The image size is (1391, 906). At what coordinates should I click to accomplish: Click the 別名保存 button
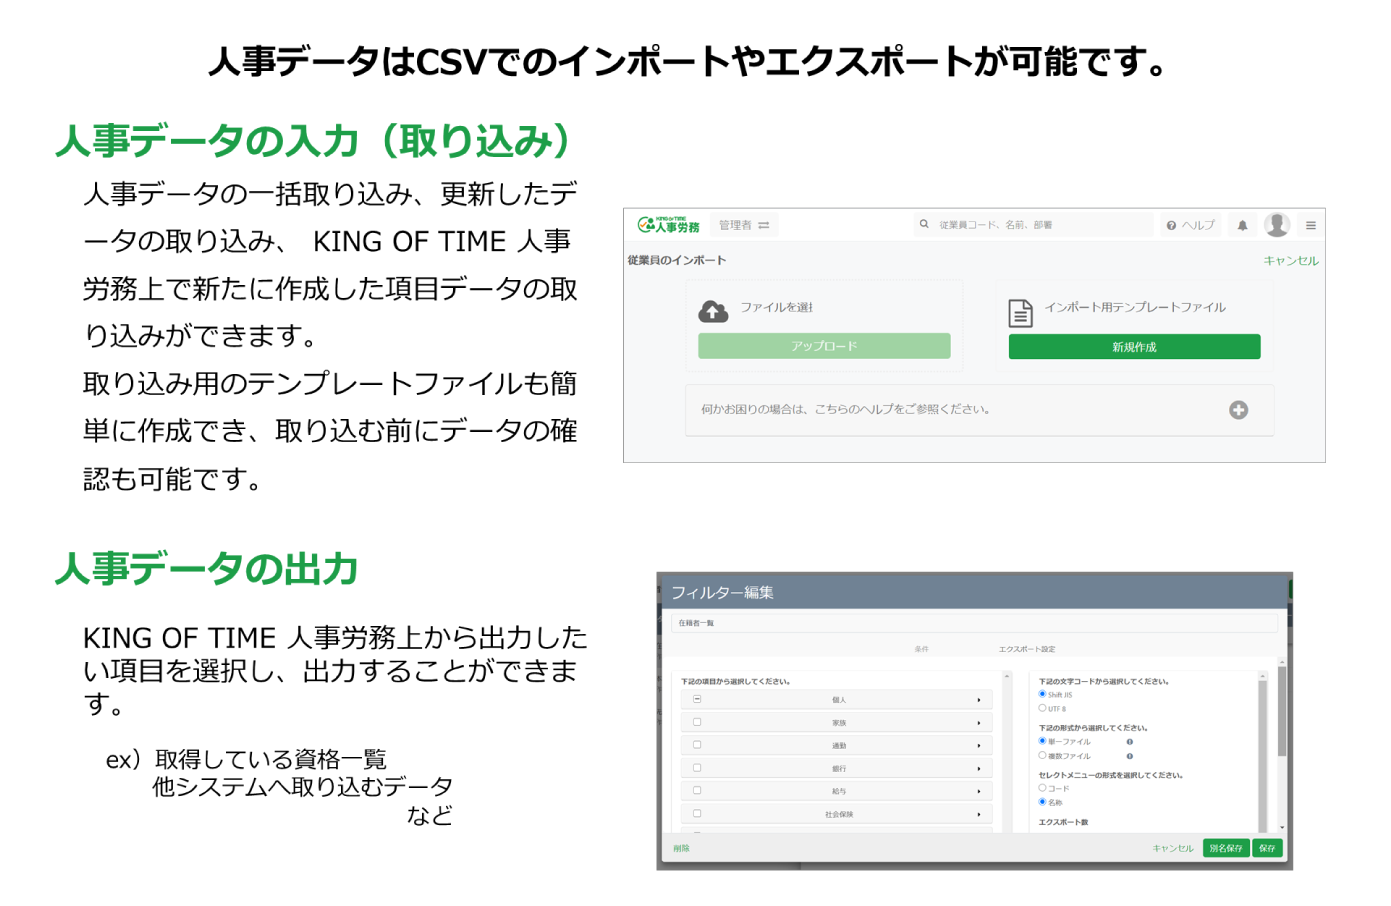click(x=1226, y=848)
